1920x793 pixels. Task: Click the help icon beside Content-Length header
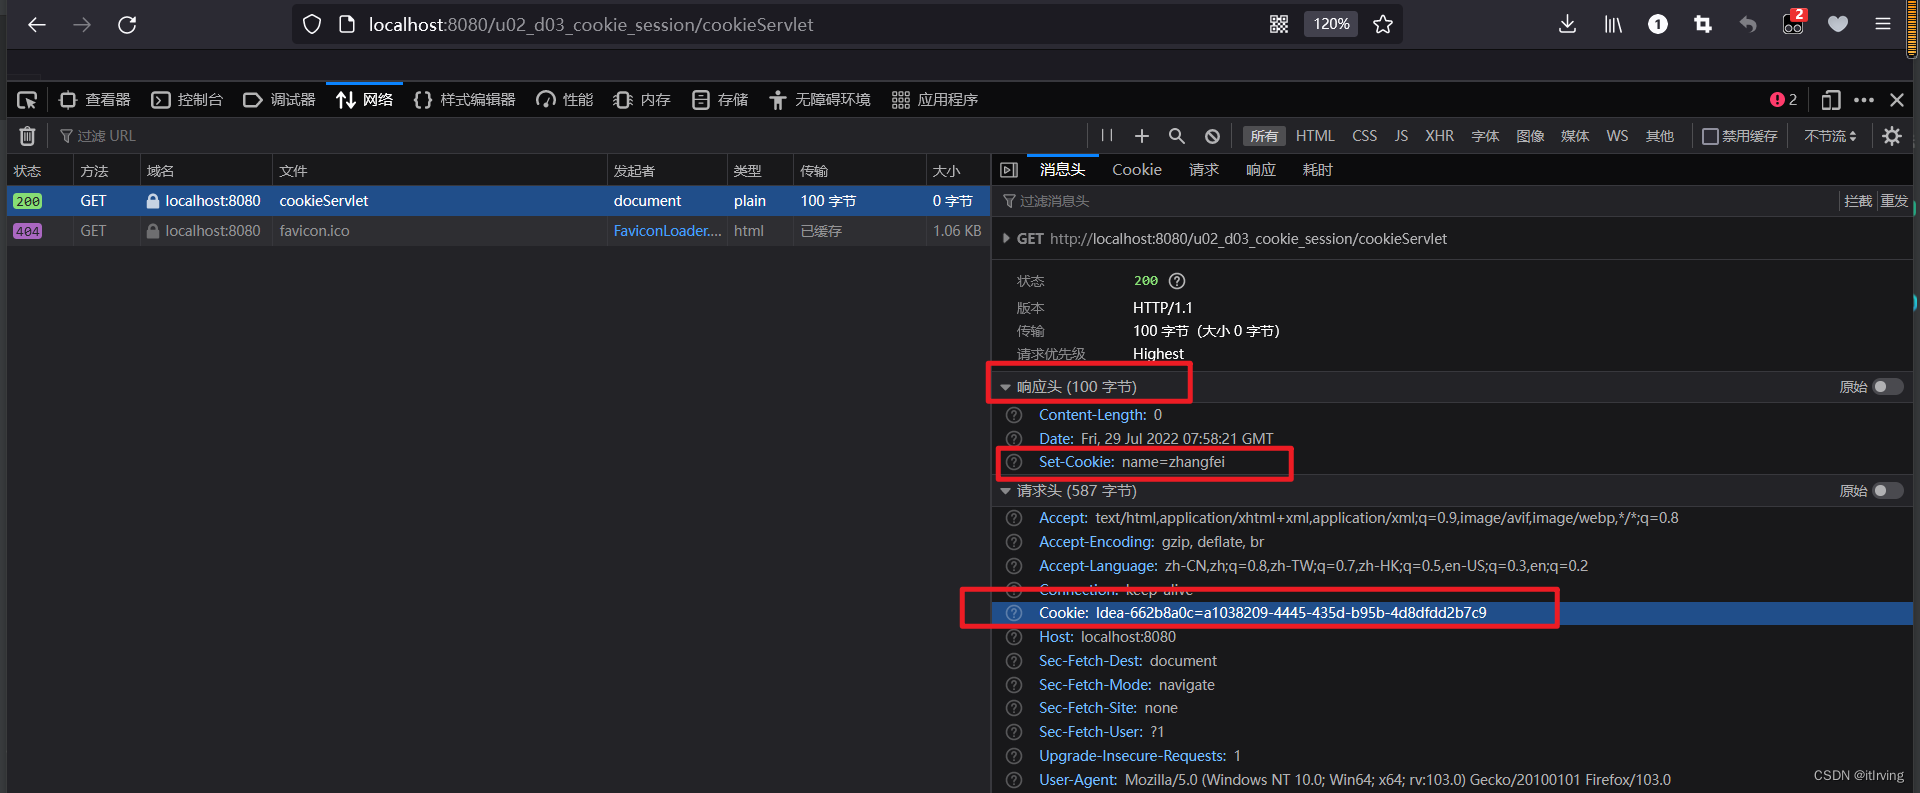click(x=1014, y=415)
